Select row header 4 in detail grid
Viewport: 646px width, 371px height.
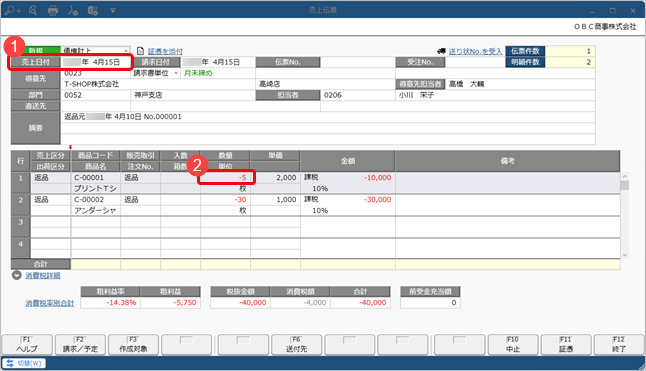(21, 249)
